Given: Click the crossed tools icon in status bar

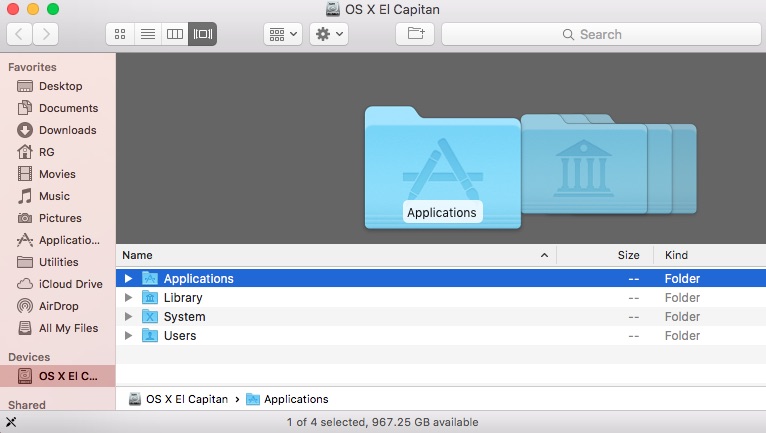Looking at the screenshot, I should coord(11,422).
